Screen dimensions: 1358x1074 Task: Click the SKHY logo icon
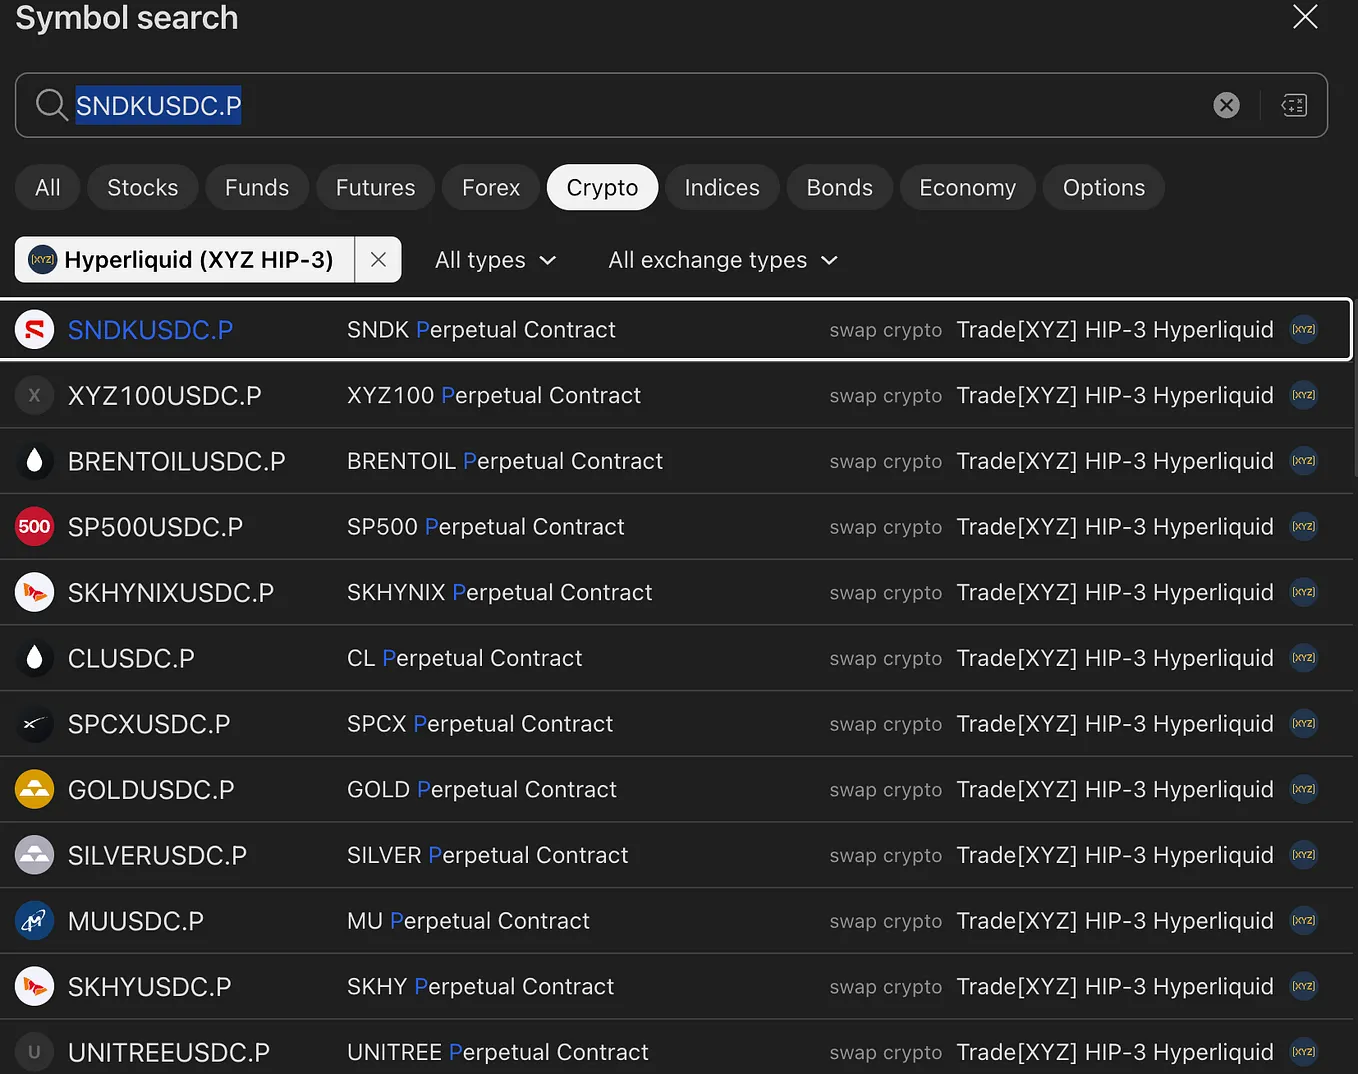click(x=34, y=987)
